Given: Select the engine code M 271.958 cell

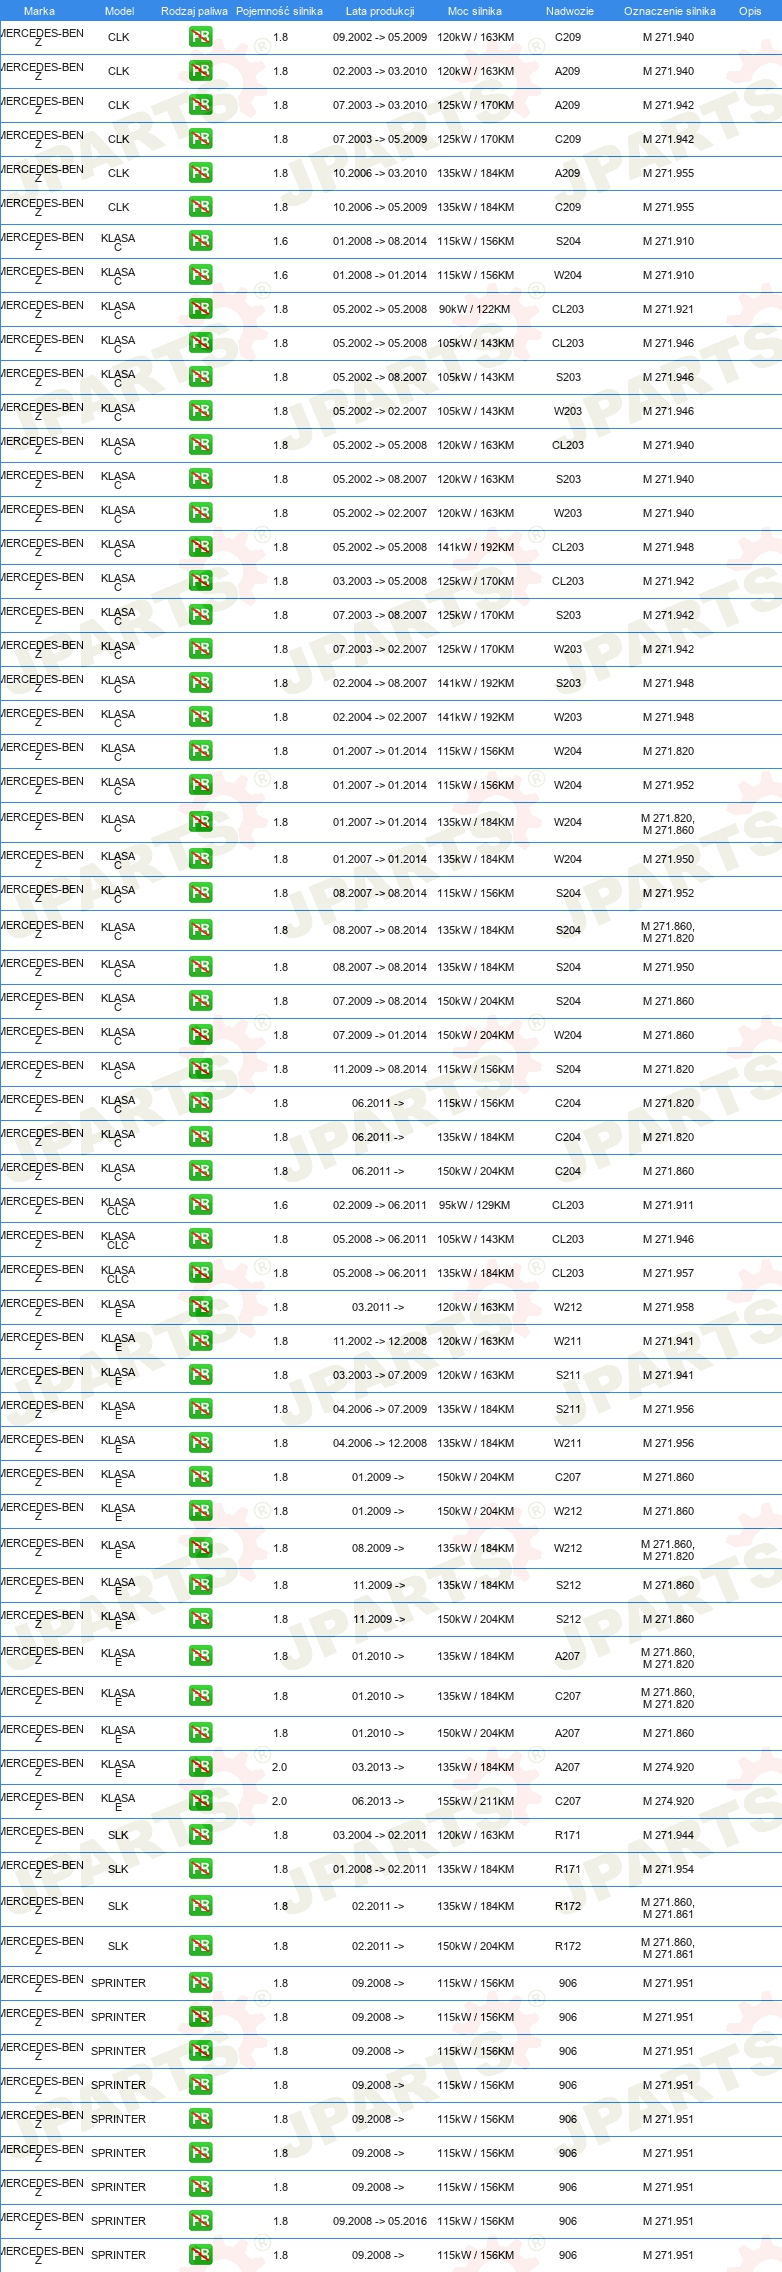Looking at the screenshot, I should [668, 1307].
